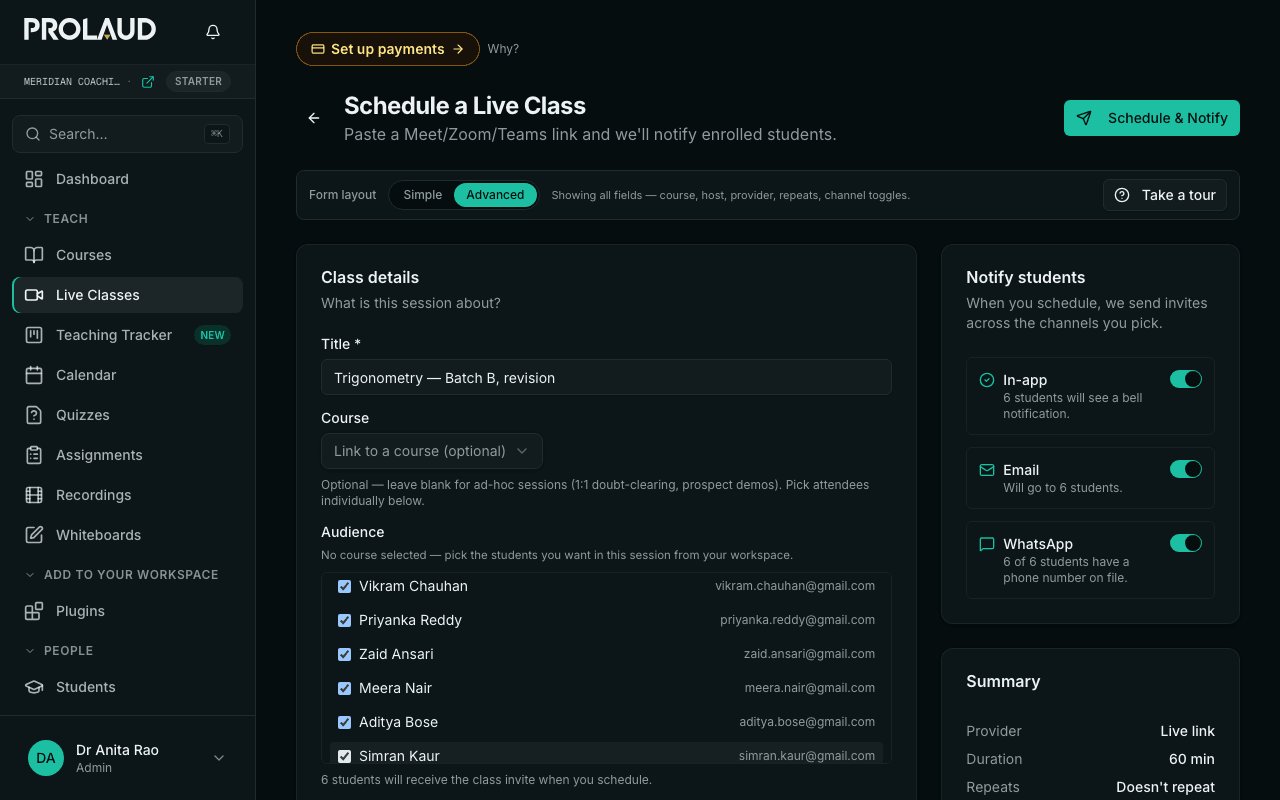Click the WhatsApp chat bubble icon
This screenshot has width=1280, height=800.
click(x=987, y=544)
